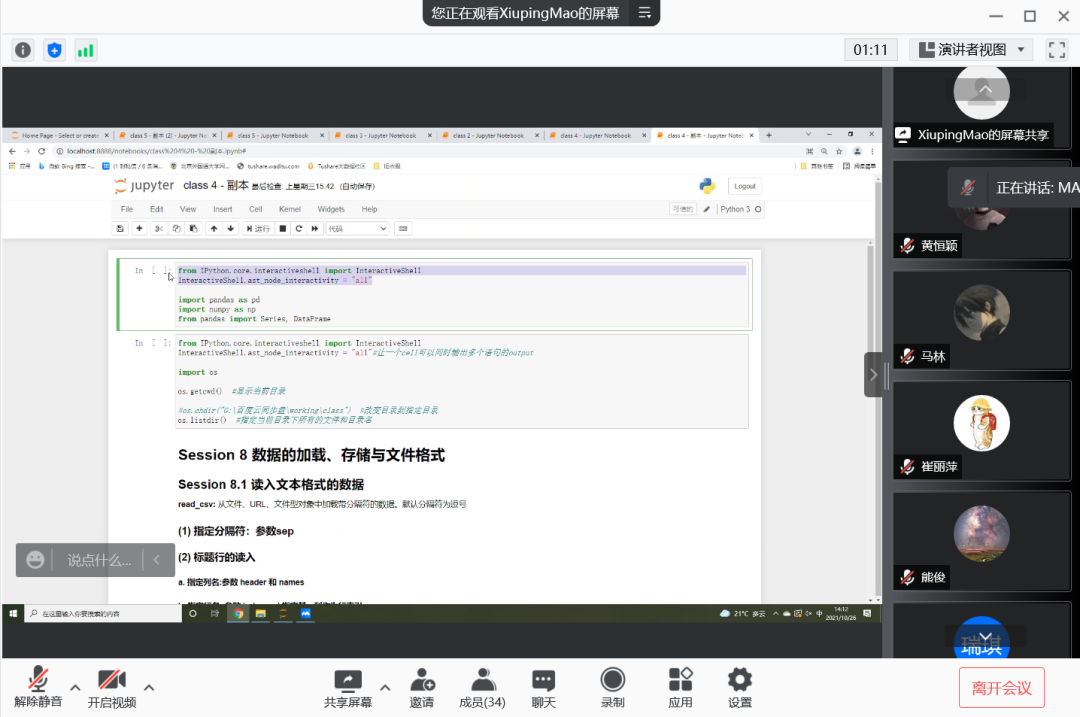Open the Members 成员(34) panel
1080x717 pixels.
482,688
